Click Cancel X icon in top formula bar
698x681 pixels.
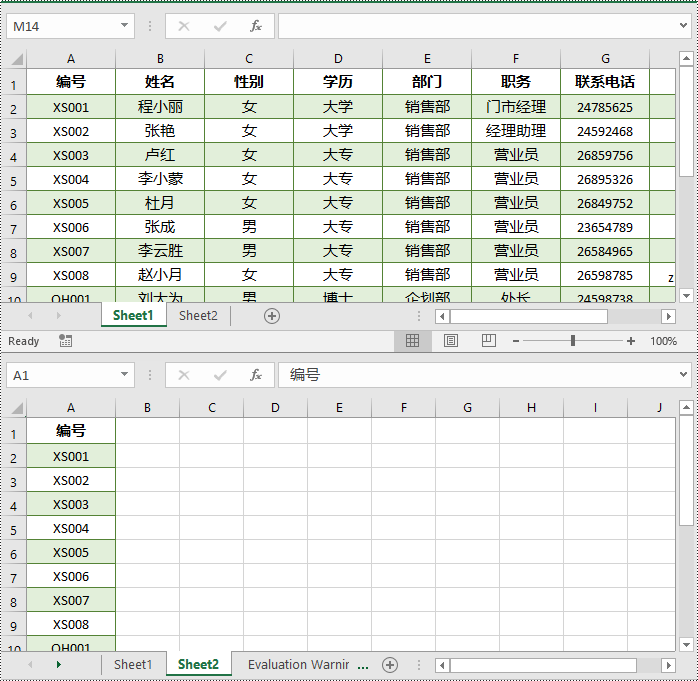point(184,26)
